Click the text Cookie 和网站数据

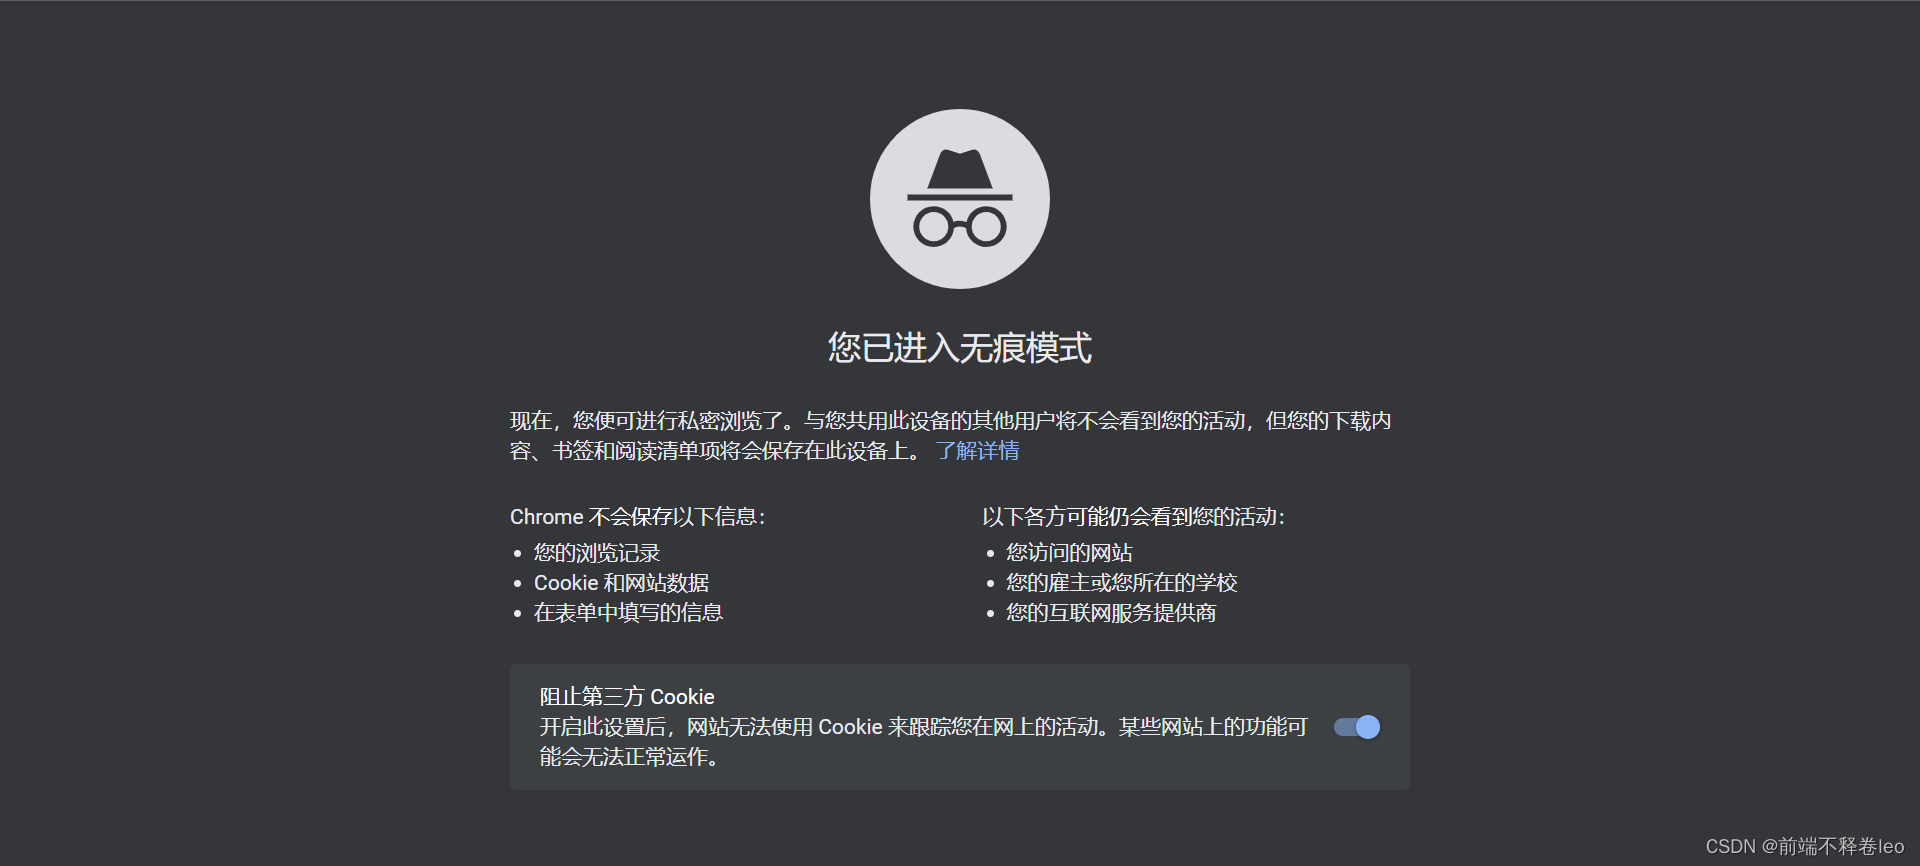click(621, 583)
